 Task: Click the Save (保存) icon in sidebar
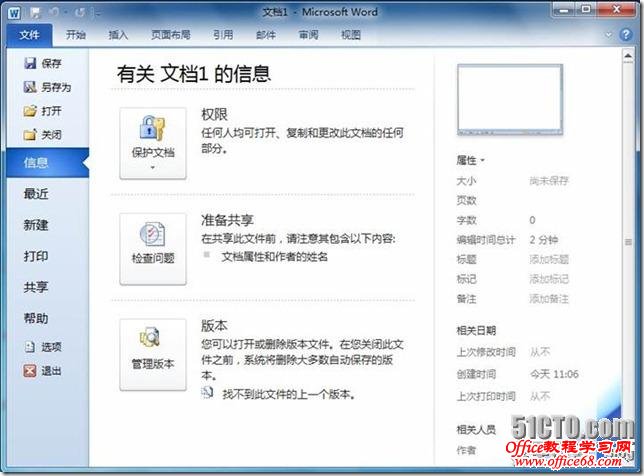pyautogui.click(x=30, y=63)
